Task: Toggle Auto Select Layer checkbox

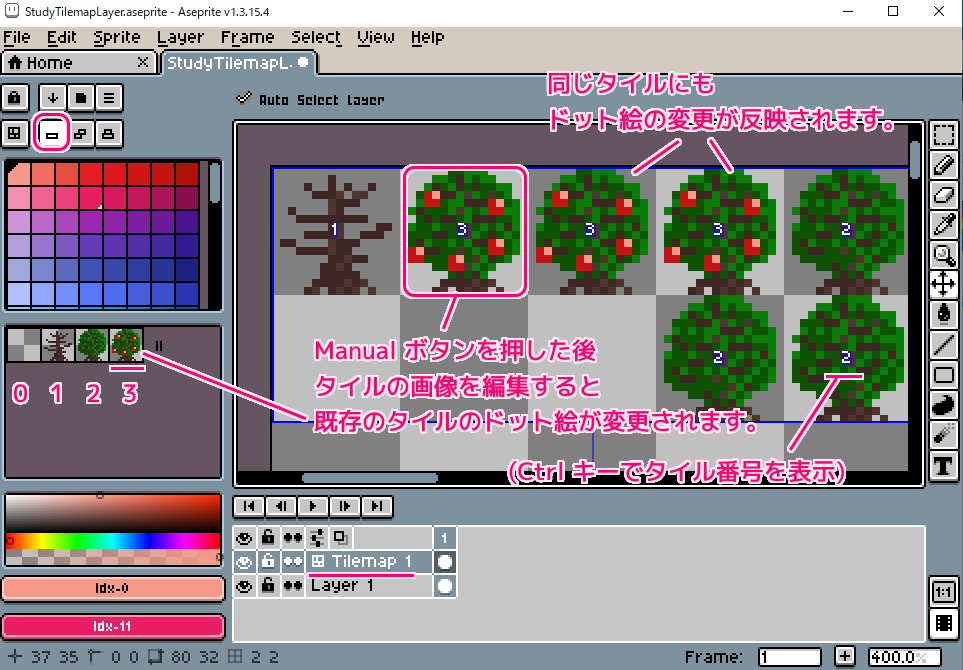Action: [242, 99]
